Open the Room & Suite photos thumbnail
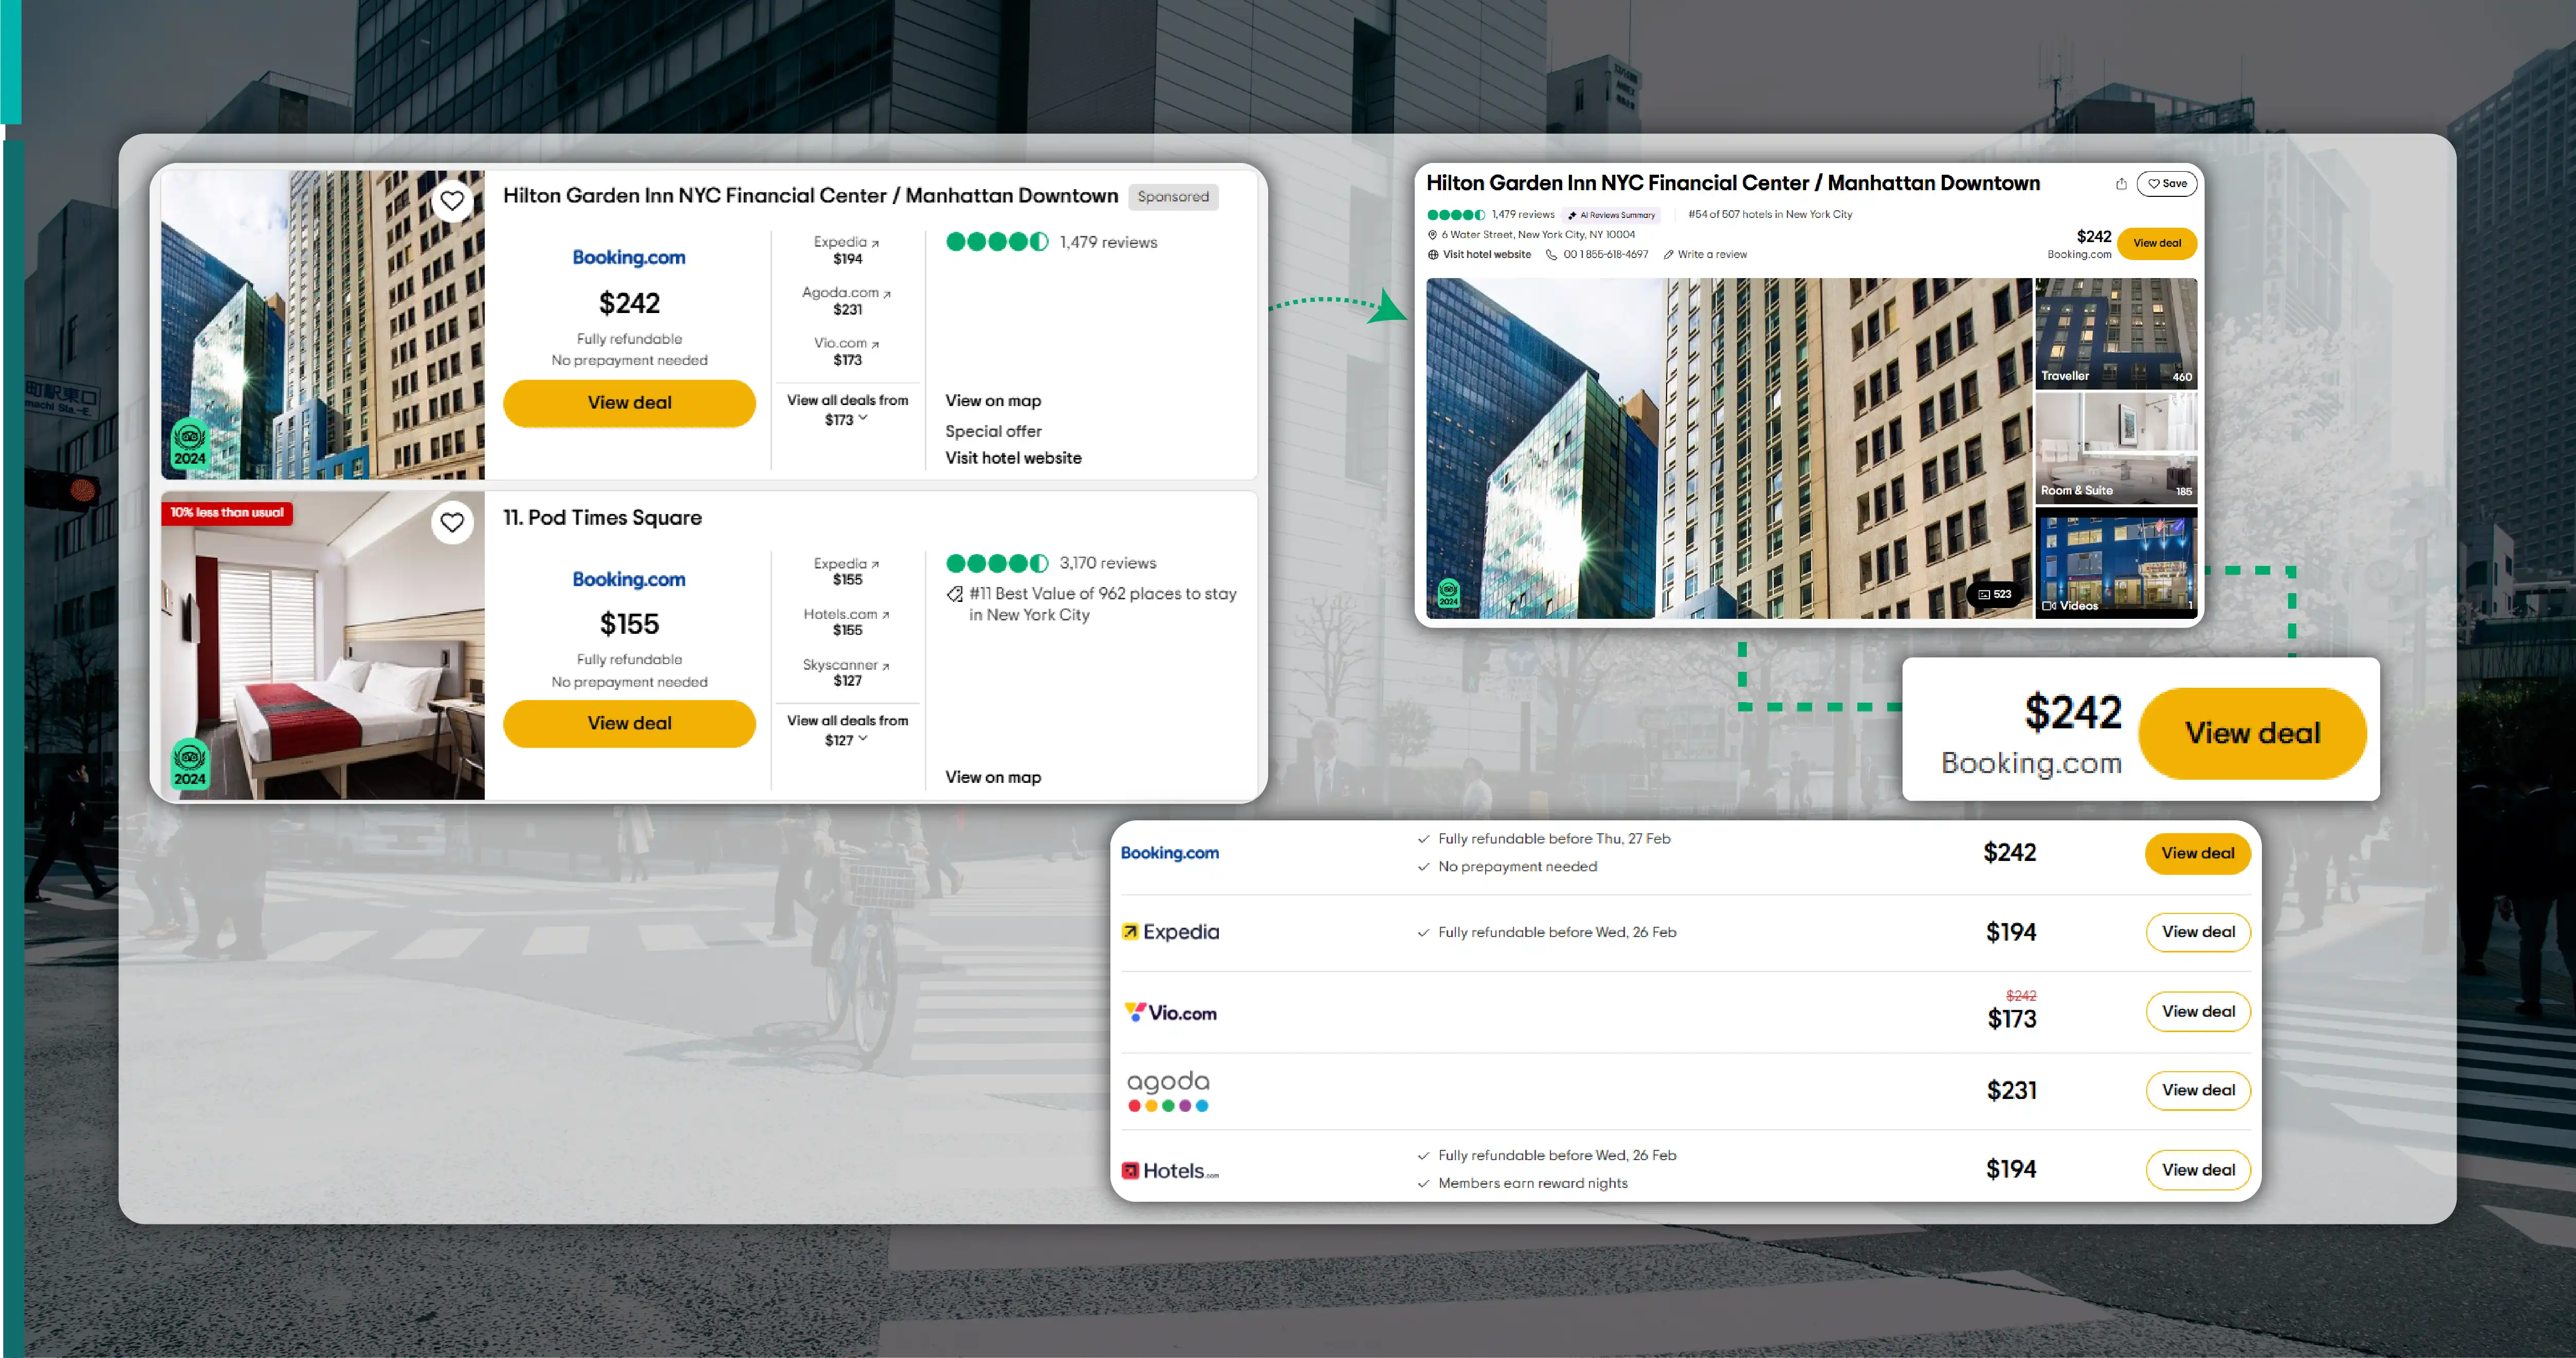 [x=2116, y=448]
